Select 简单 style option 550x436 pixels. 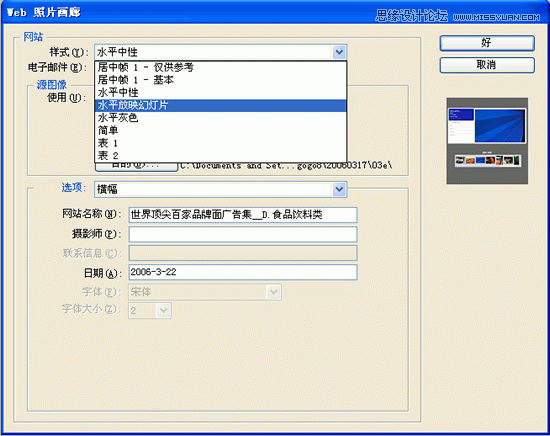click(220, 130)
